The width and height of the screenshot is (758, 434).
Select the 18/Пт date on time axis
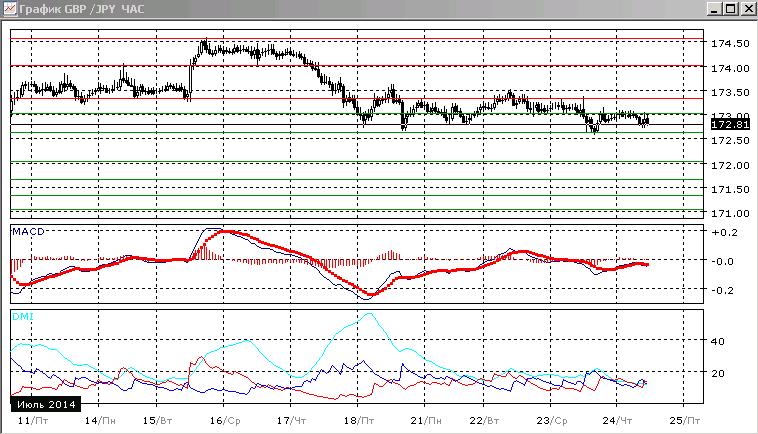(359, 421)
